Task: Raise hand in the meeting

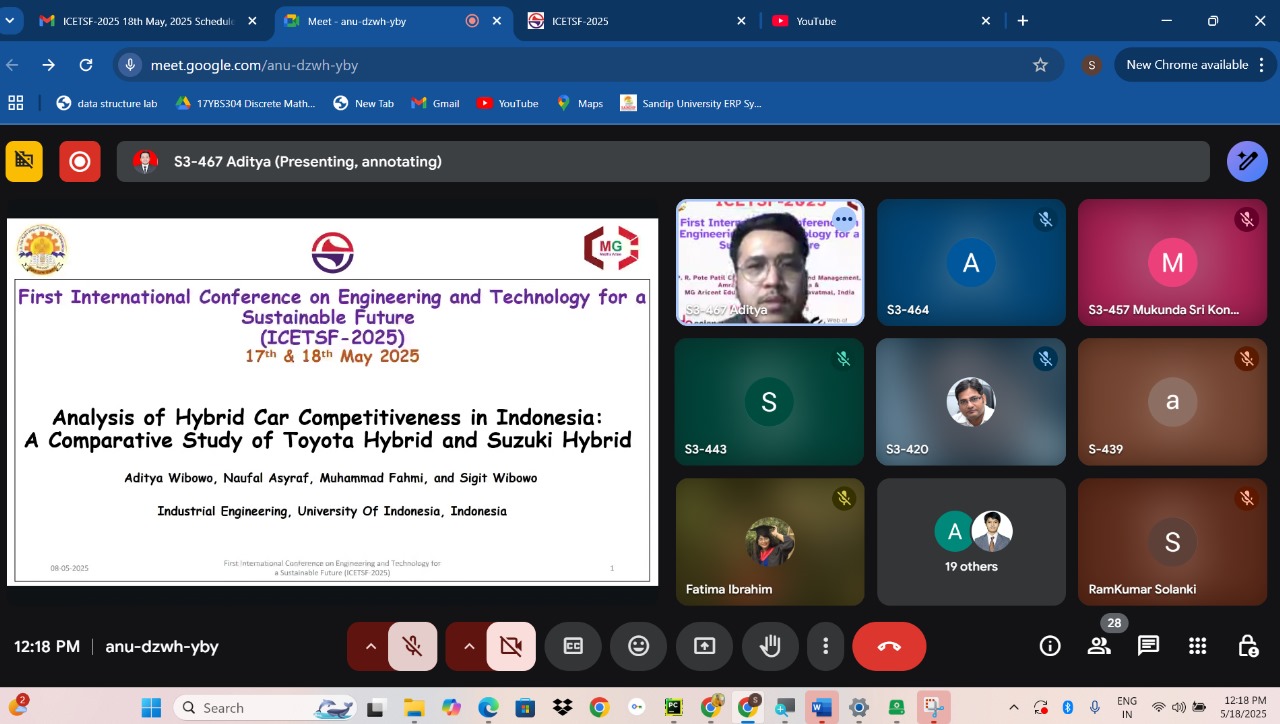Action: 770,646
